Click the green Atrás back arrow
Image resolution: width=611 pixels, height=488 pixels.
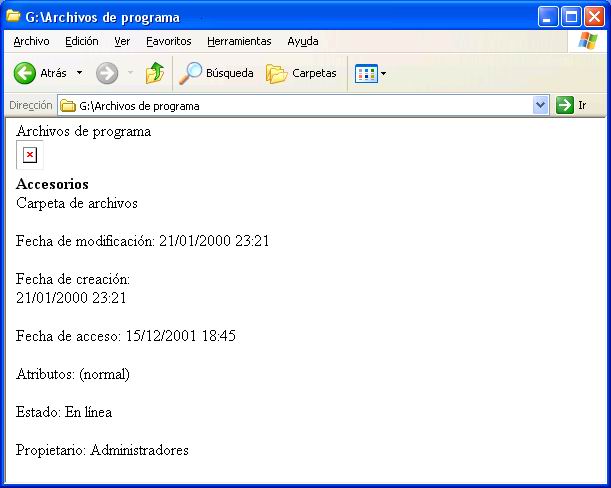(x=25, y=73)
